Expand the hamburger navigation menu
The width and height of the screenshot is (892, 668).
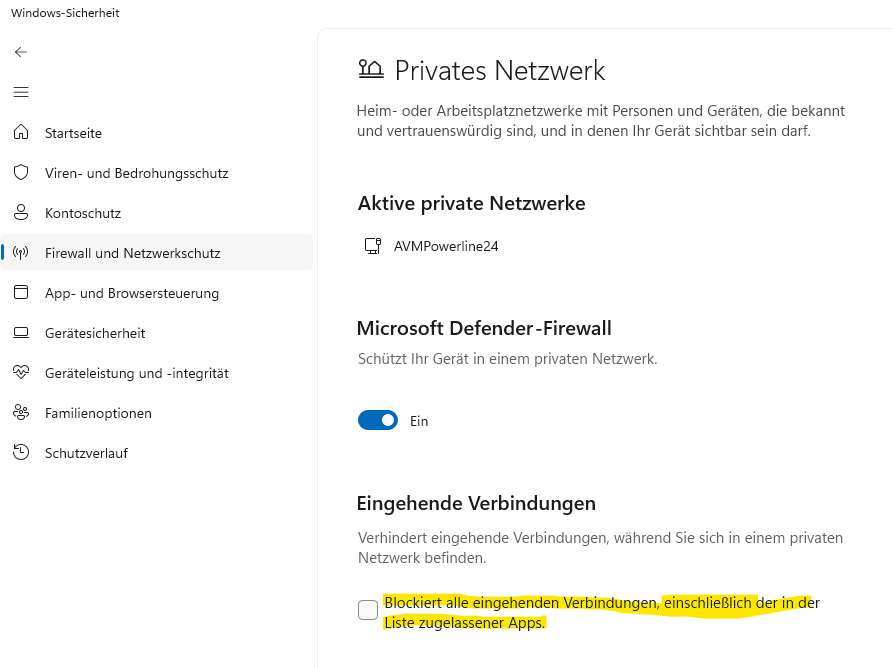[21, 92]
